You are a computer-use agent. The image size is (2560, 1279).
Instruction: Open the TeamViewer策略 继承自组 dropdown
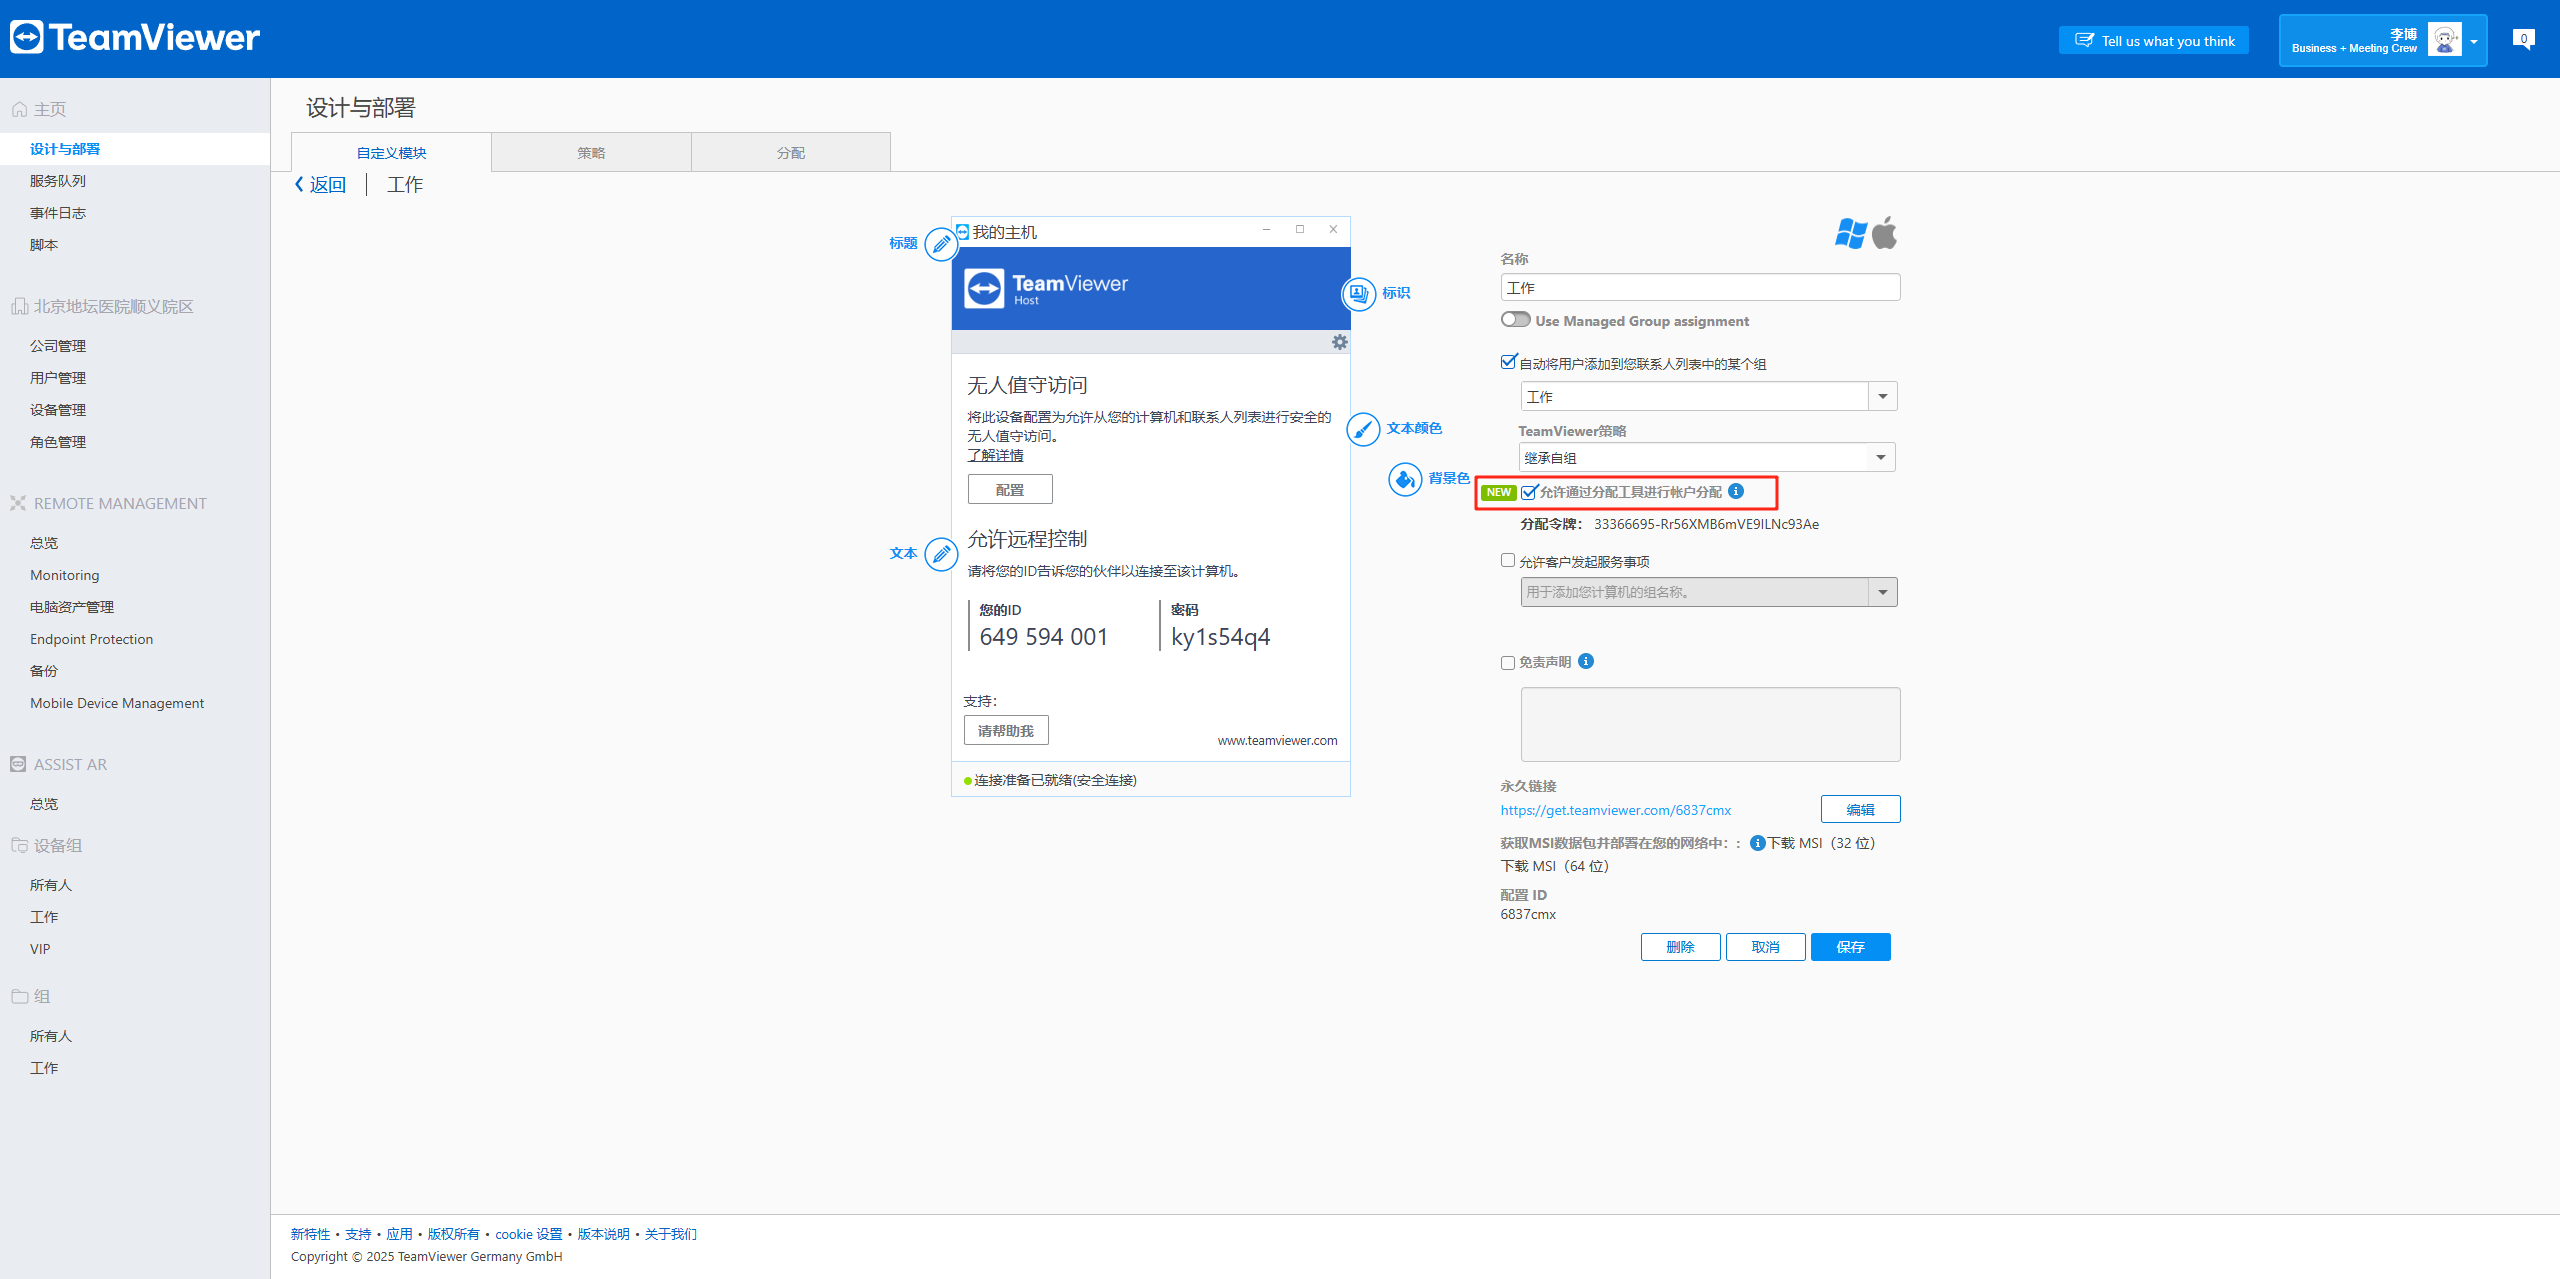click(x=1880, y=458)
